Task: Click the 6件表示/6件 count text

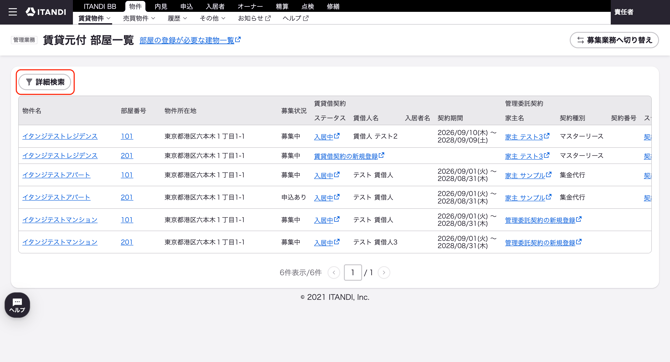Action: pos(300,272)
